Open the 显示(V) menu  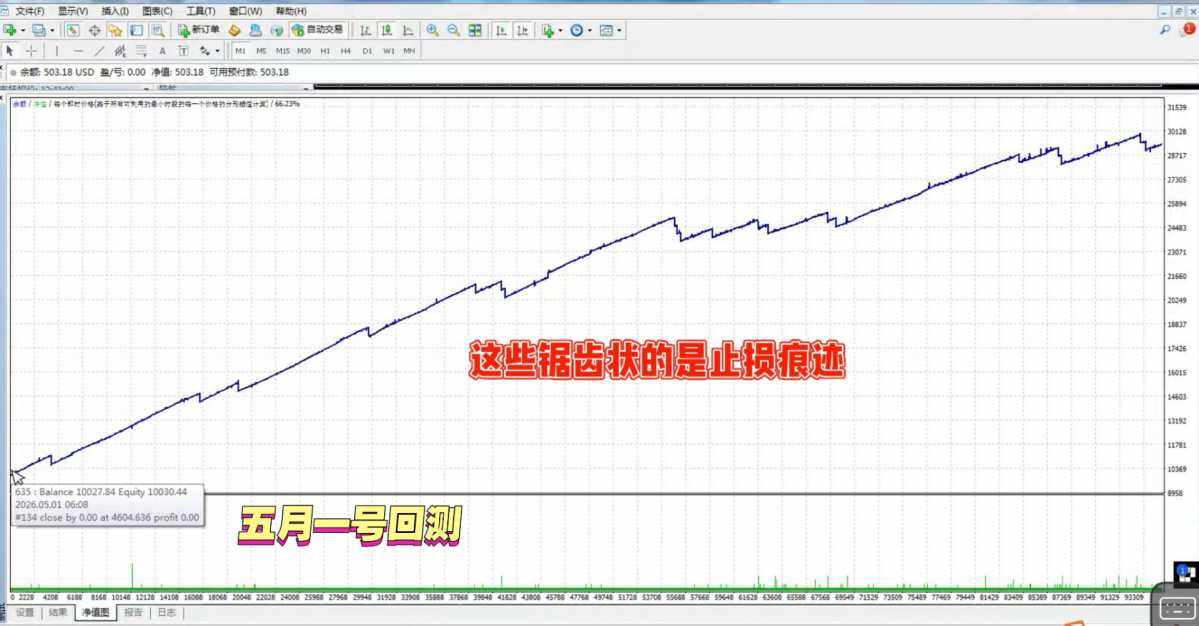(73, 11)
